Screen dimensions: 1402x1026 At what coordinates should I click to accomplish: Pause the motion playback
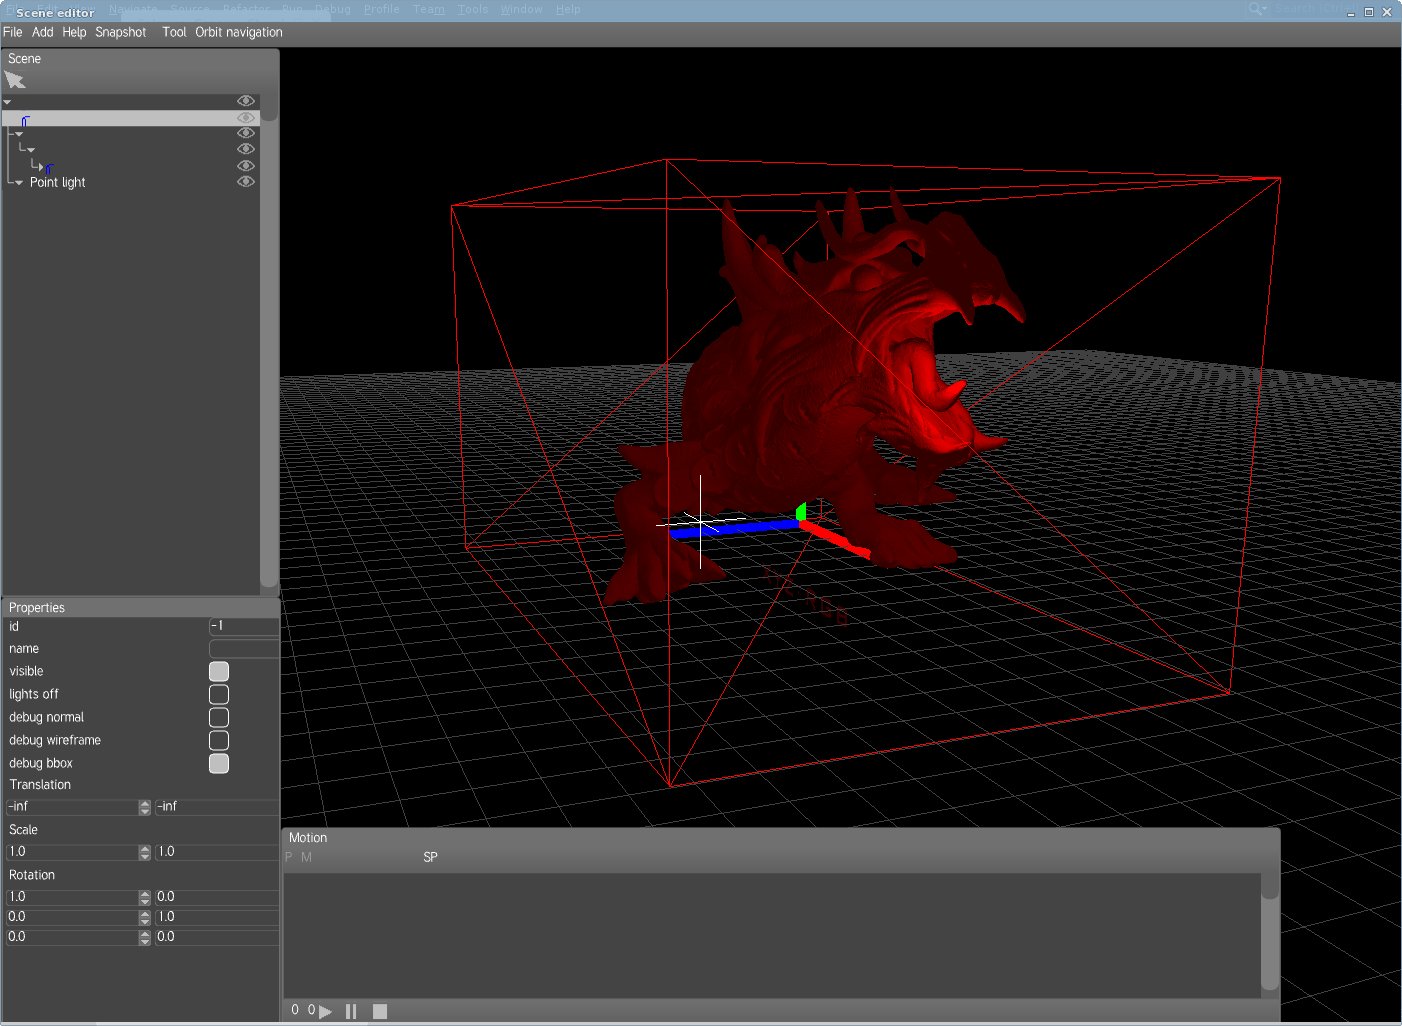351,1011
